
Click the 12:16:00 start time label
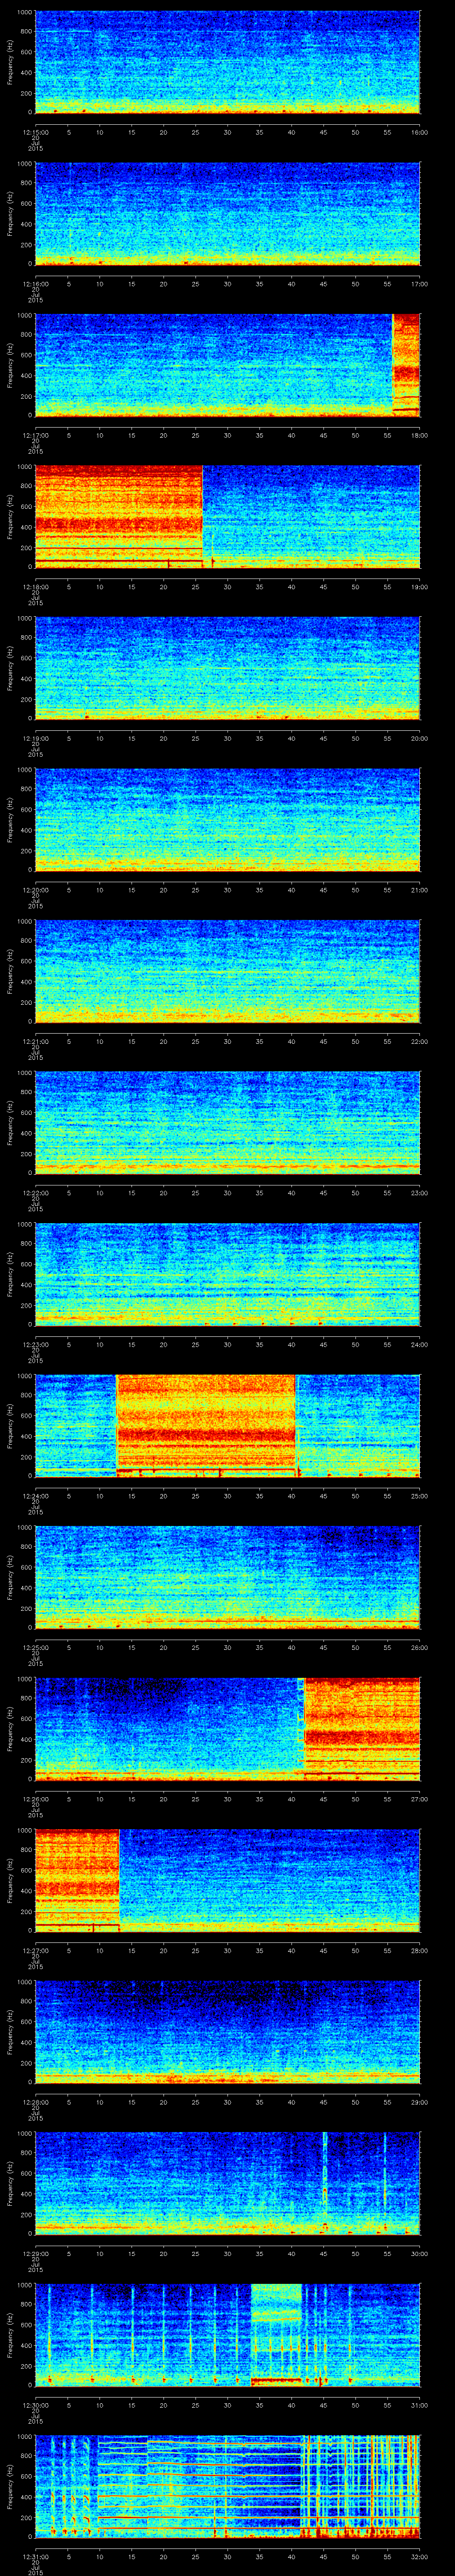coord(35,284)
